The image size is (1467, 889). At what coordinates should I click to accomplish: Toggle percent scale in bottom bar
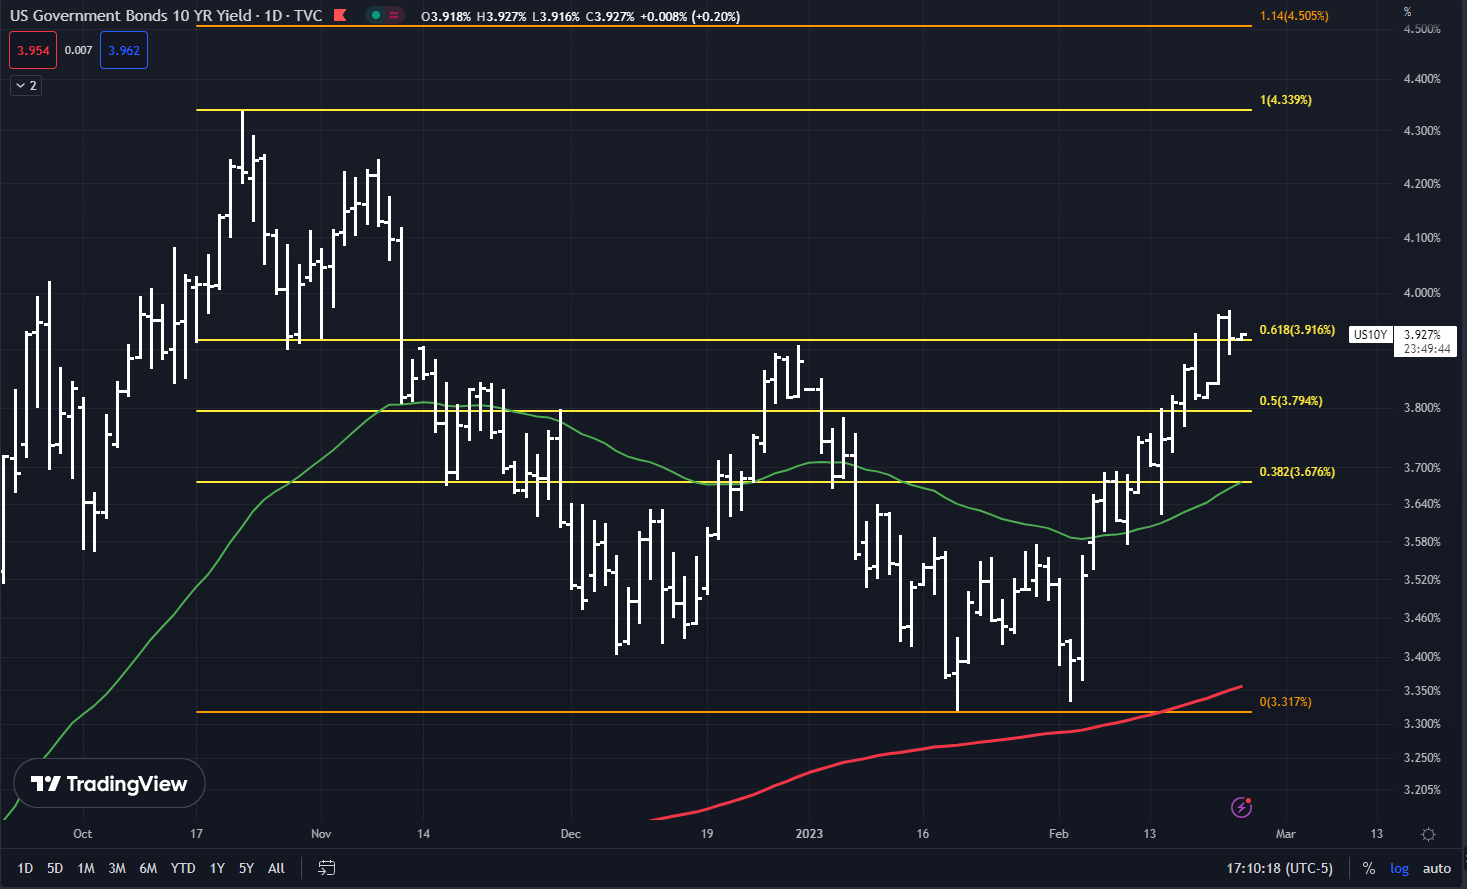[x=1369, y=868]
